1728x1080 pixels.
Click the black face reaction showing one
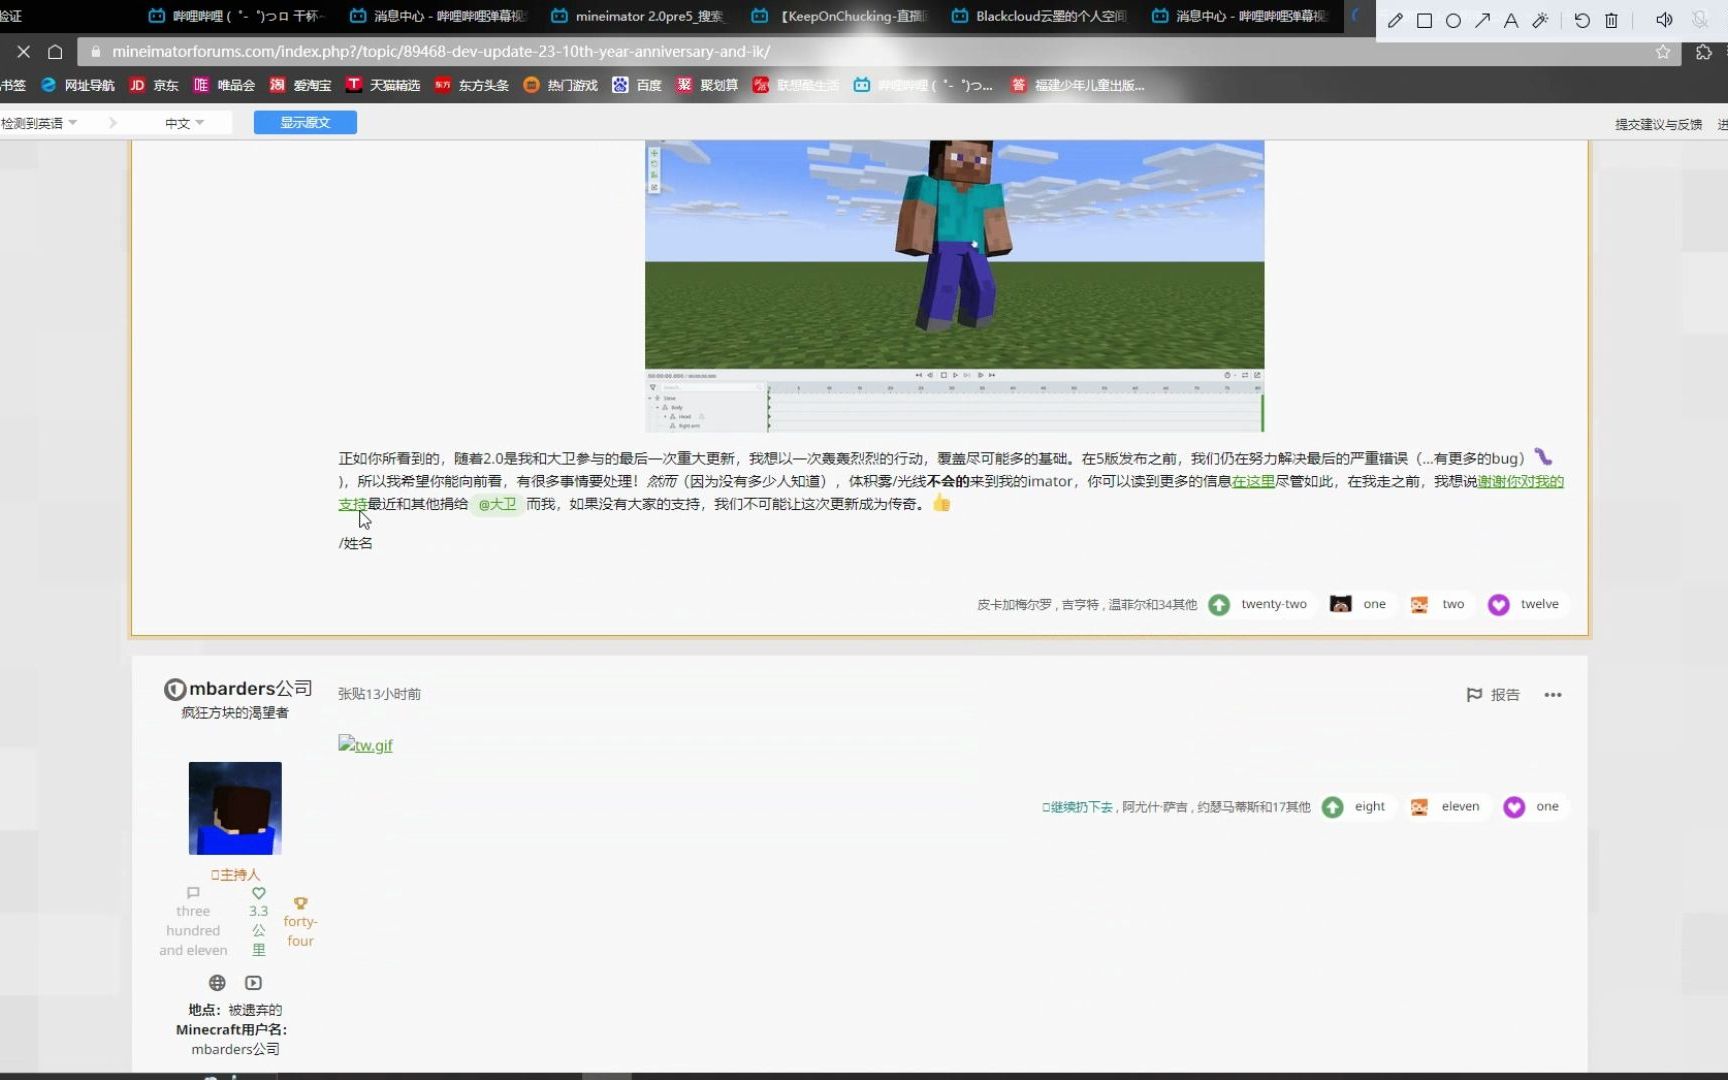tap(1359, 604)
